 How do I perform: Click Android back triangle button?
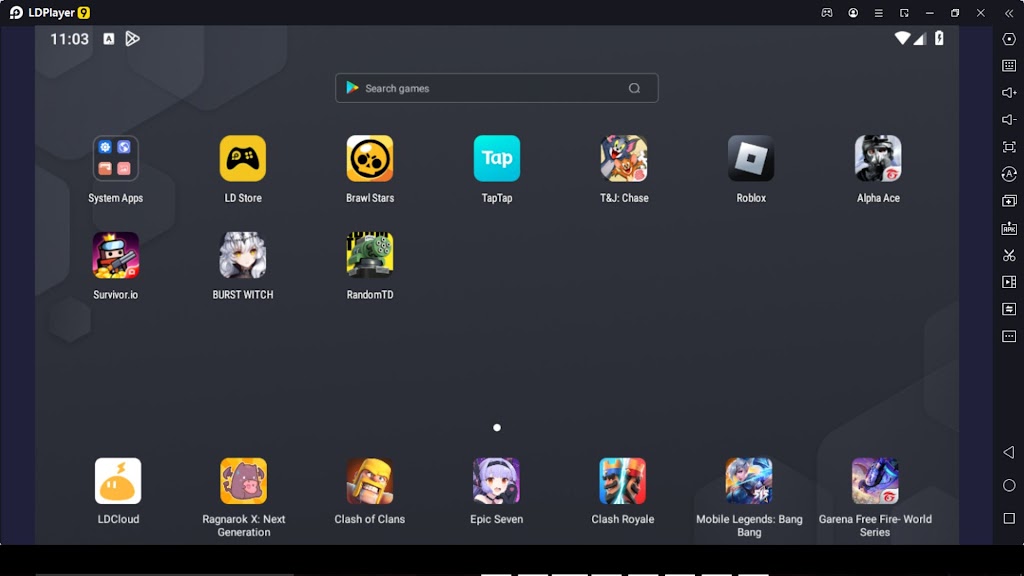[1009, 452]
